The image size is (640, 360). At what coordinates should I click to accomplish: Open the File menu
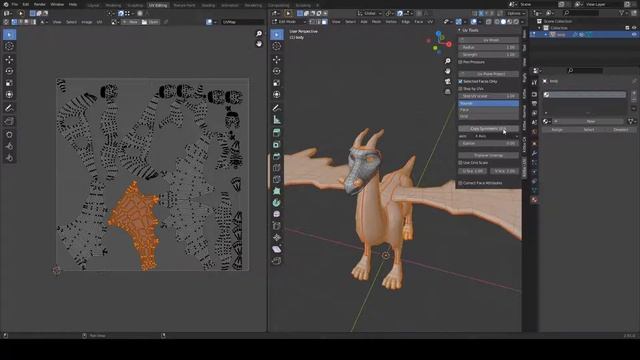15,4
